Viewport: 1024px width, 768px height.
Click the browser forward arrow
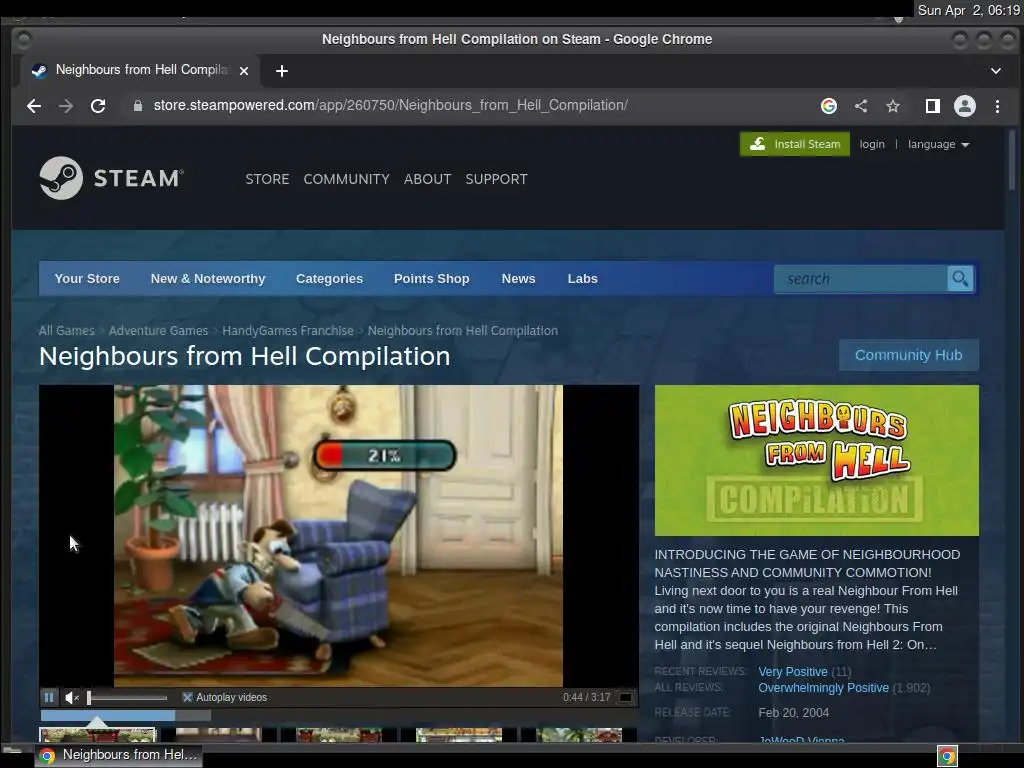pyautogui.click(x=66, y=106)
